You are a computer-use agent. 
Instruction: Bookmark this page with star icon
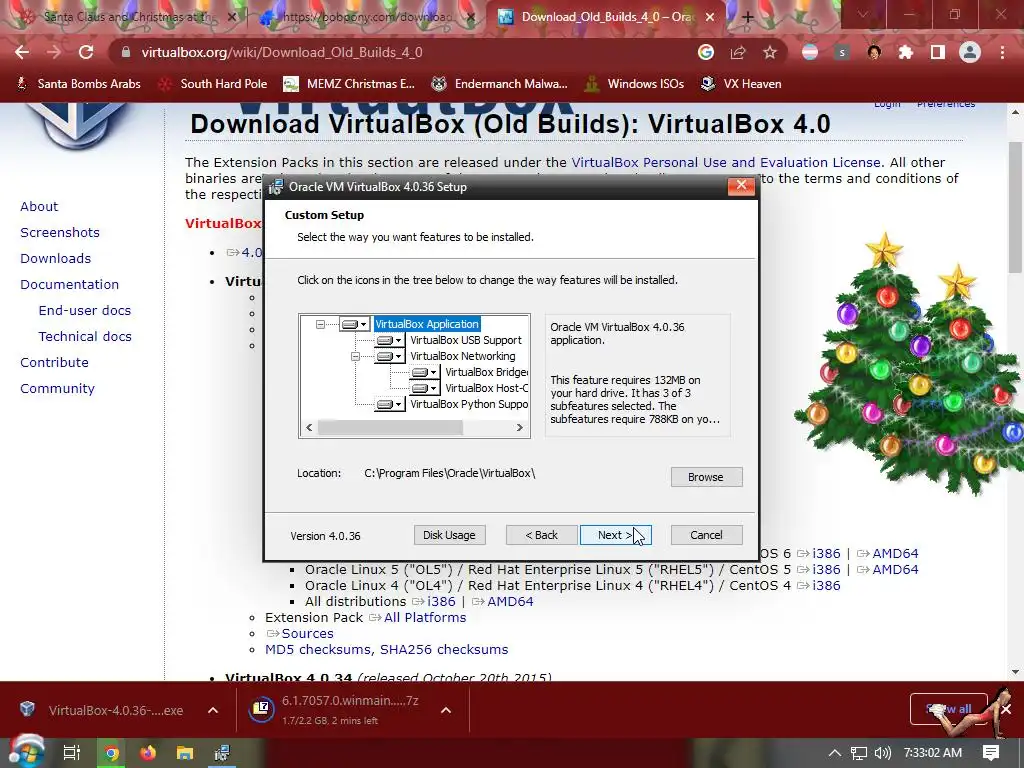[x=770, y=52]
